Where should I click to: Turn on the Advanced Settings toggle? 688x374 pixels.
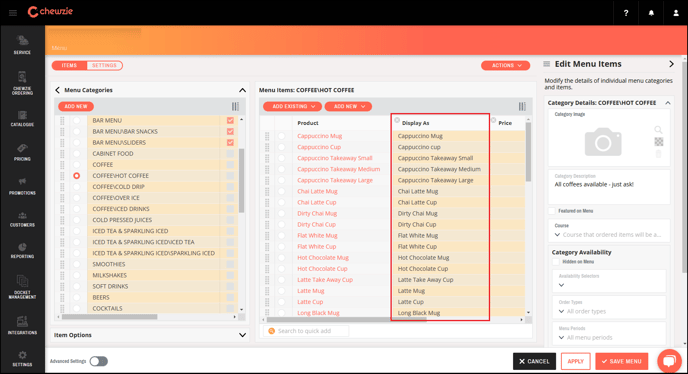pos(99,361)
